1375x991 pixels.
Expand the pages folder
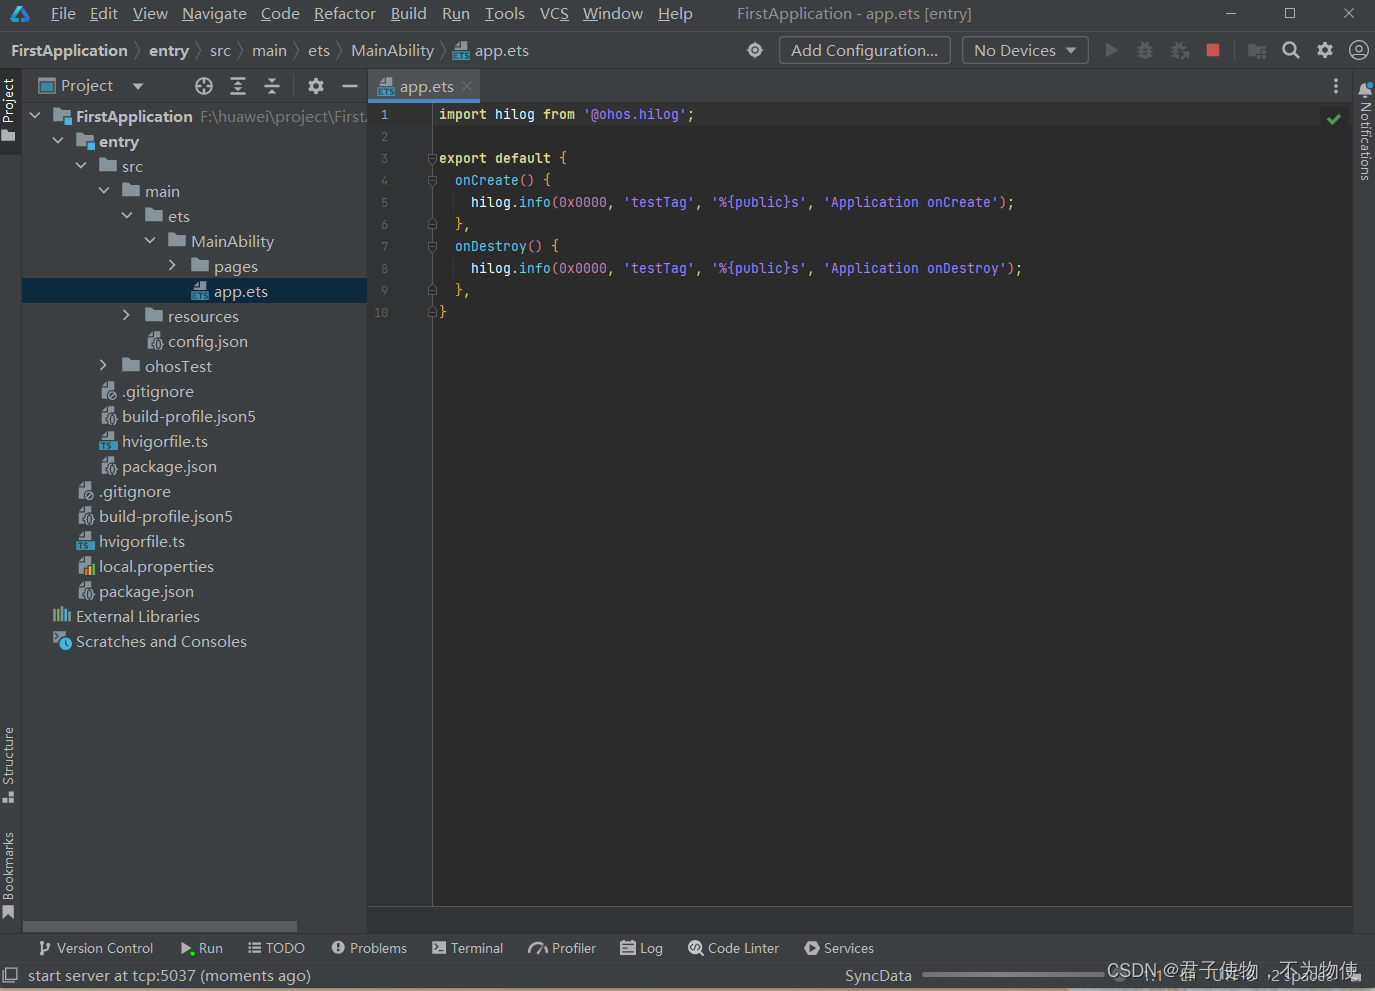[172, 266]
